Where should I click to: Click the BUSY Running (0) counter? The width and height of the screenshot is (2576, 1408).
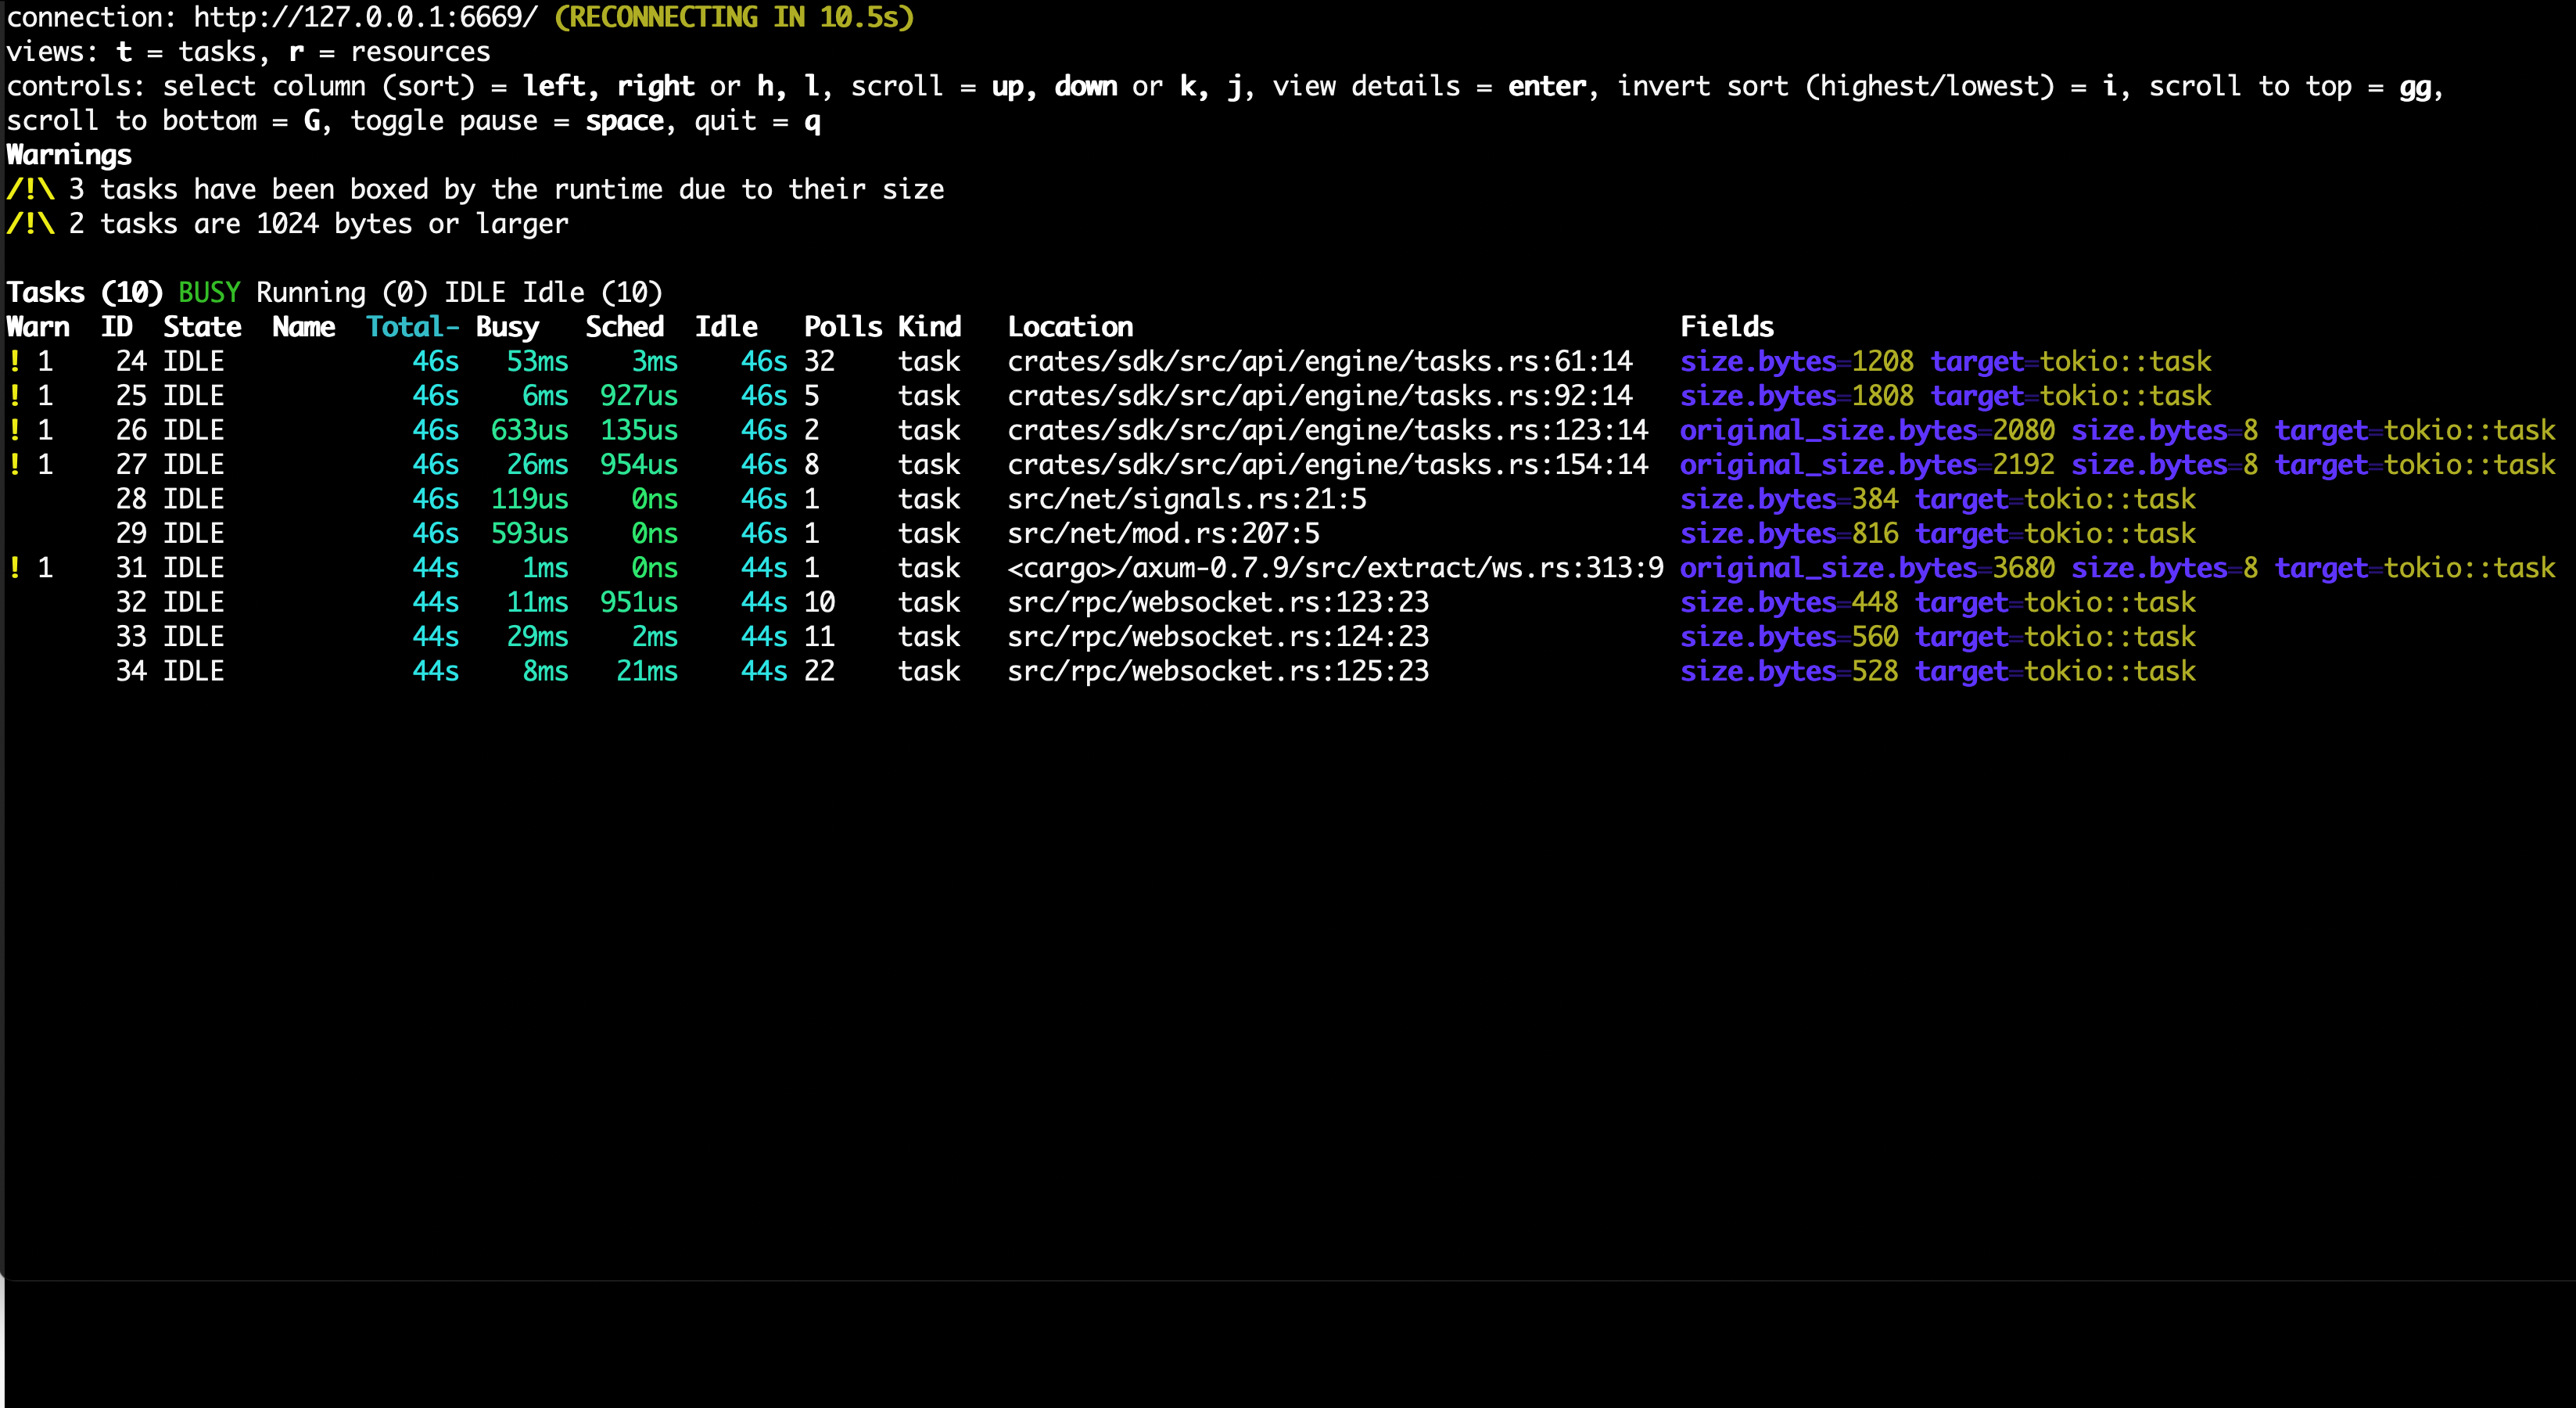302,292
